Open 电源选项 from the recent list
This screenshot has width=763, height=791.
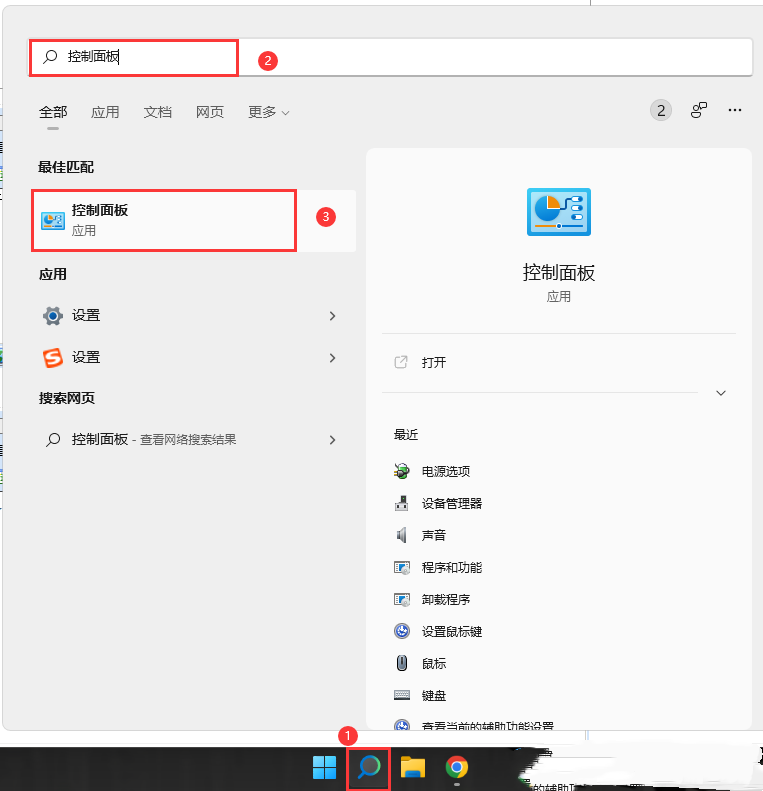coord(445,471)
